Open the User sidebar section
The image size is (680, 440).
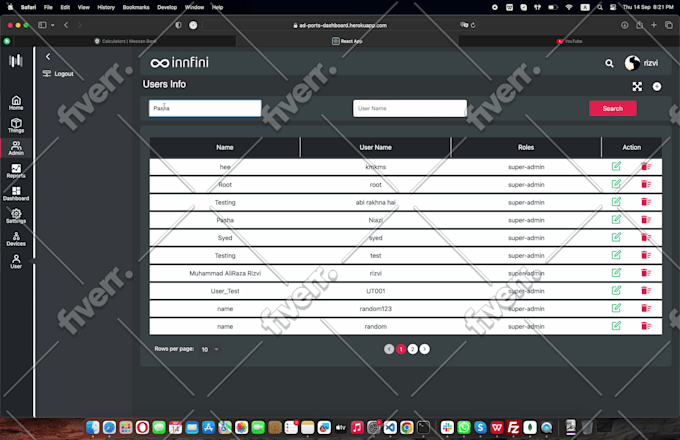[x=16, y=261]
